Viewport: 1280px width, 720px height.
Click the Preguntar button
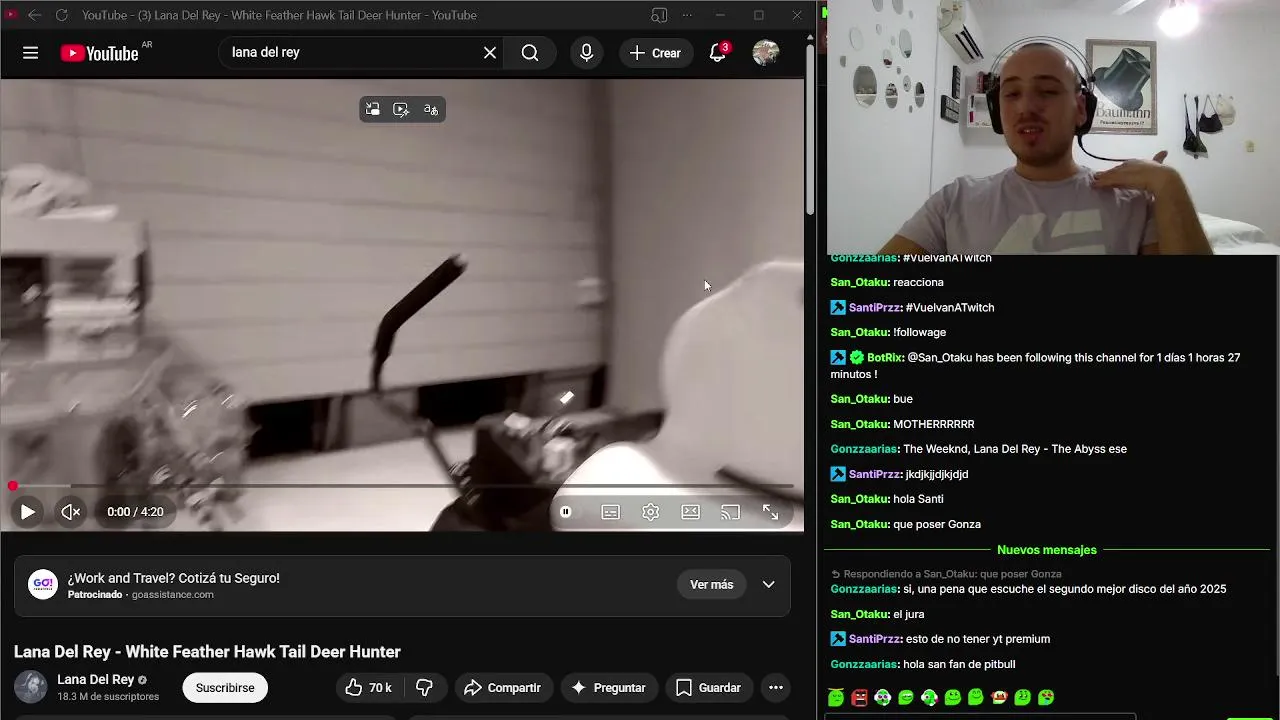pos(608,688)
